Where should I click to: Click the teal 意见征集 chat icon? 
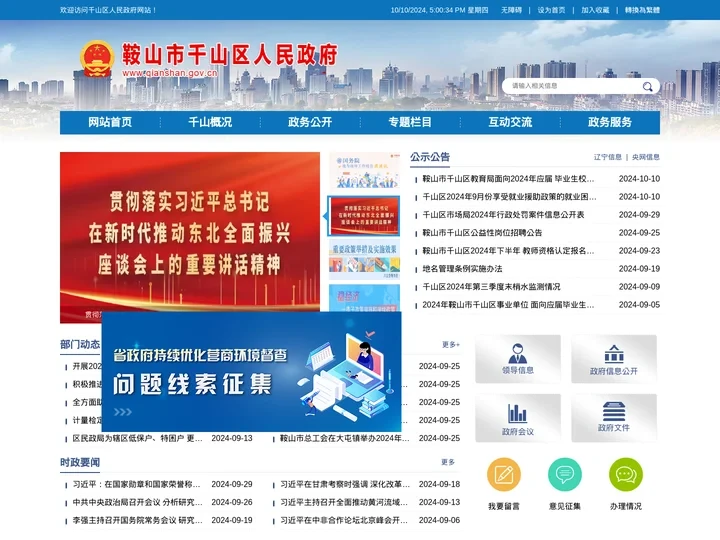(x=565, y=475)
